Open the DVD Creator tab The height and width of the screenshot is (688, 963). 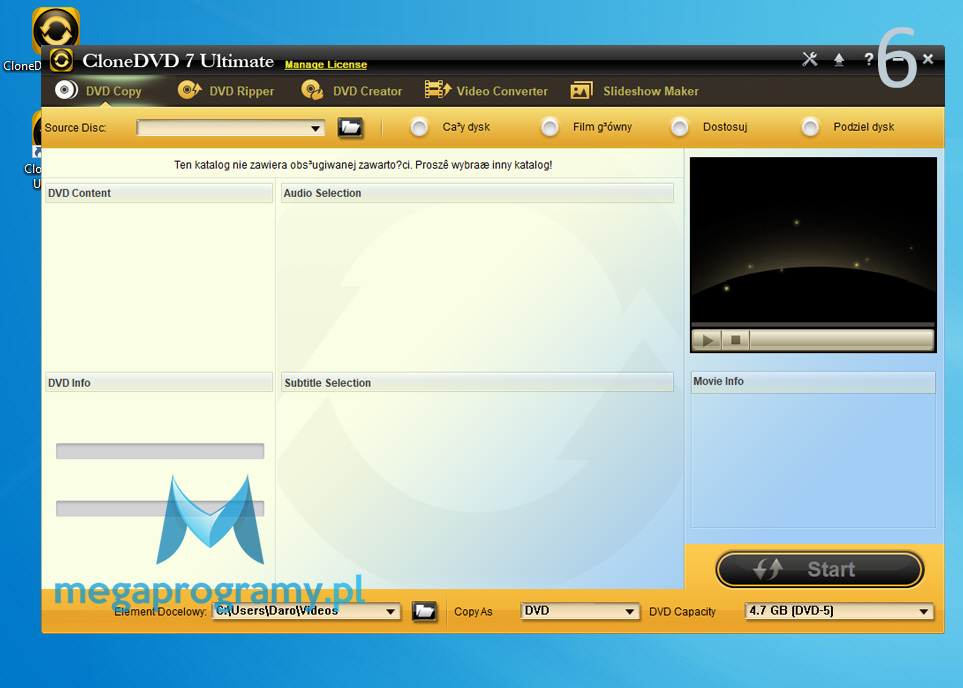pyautogui.click(x=351, y=91)
